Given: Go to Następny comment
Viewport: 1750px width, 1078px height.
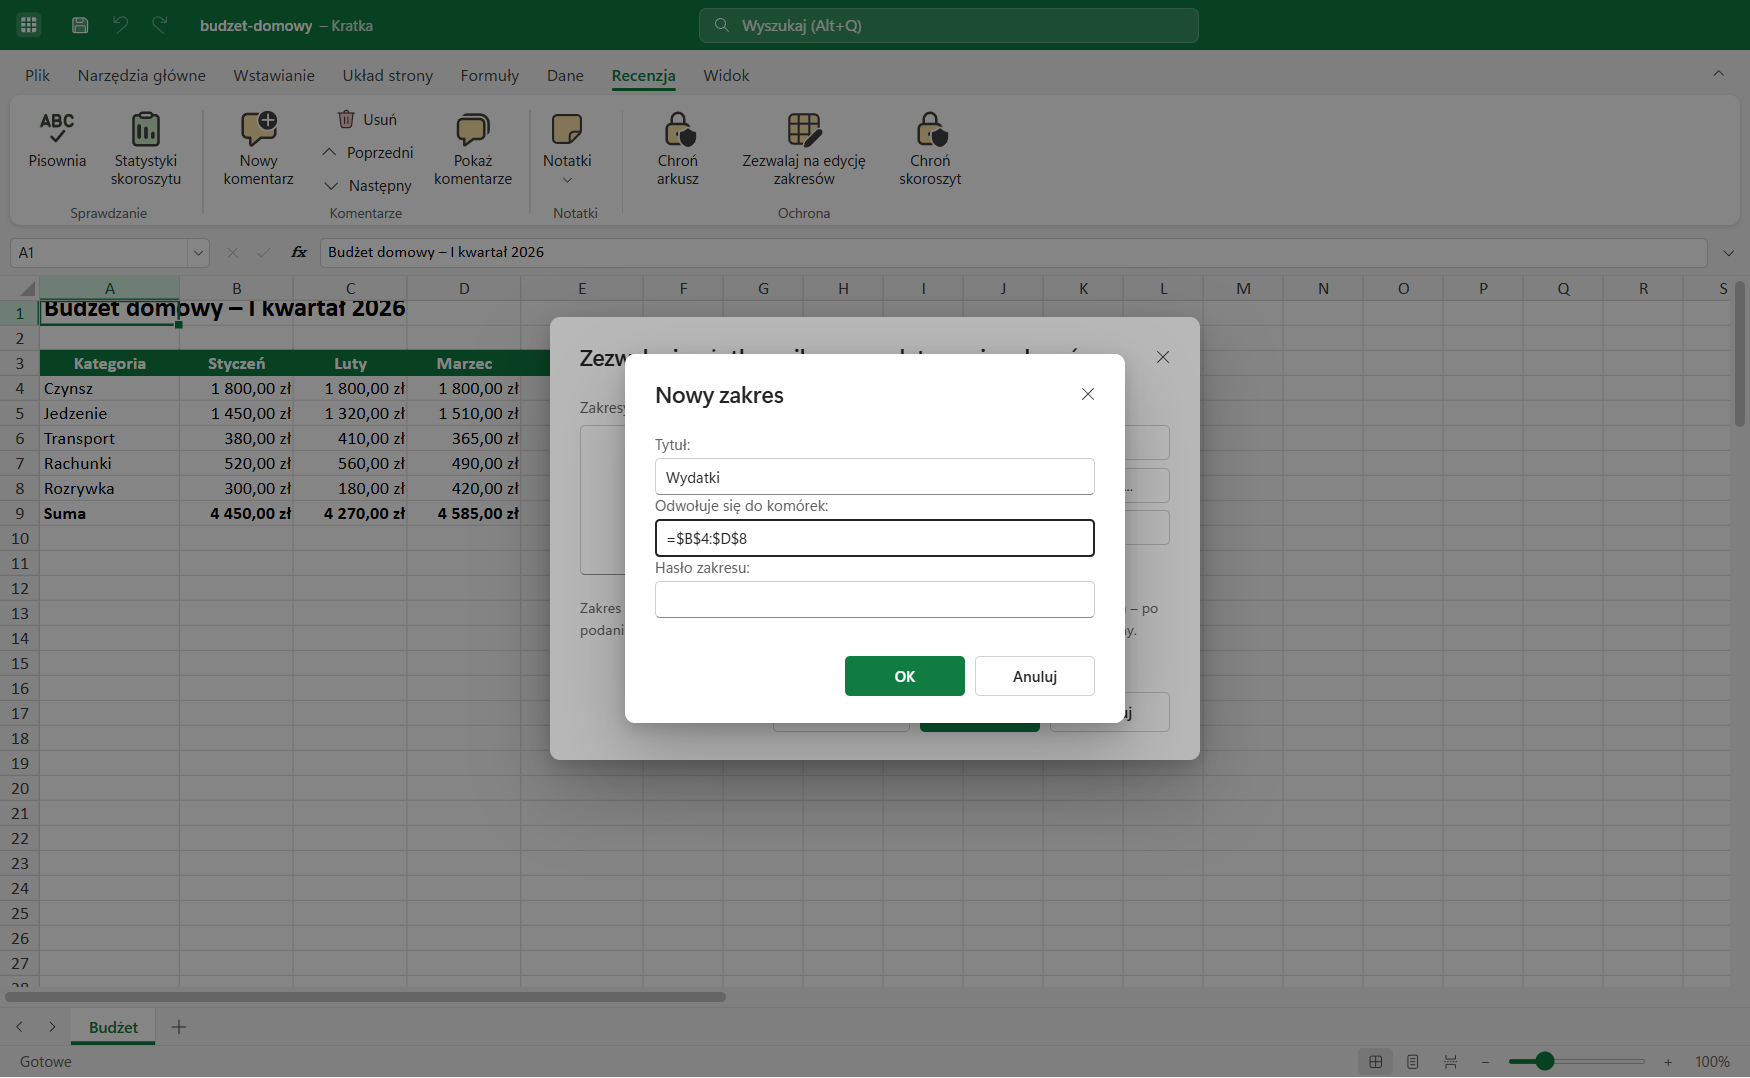Looking at the screenshot, I should coord(368,185).
